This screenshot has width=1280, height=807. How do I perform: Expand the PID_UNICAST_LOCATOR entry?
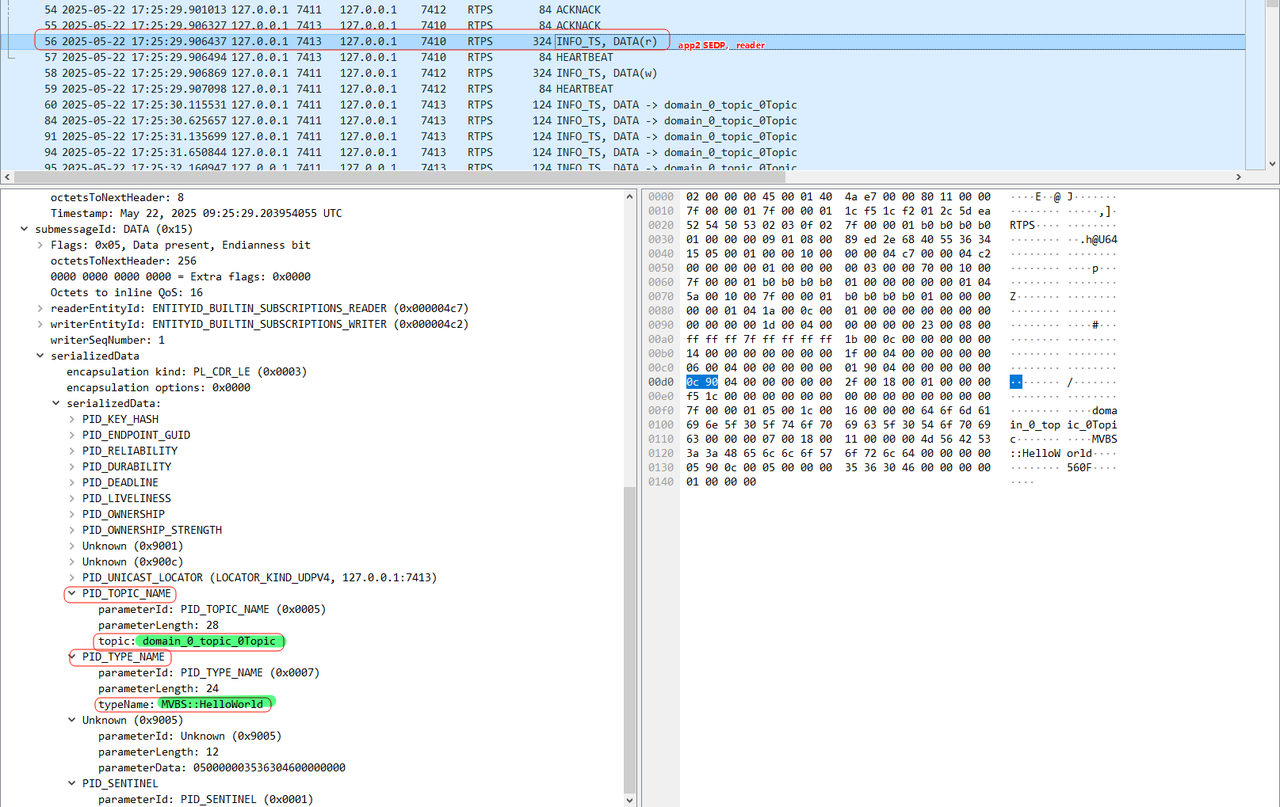[x=72, y=578]
